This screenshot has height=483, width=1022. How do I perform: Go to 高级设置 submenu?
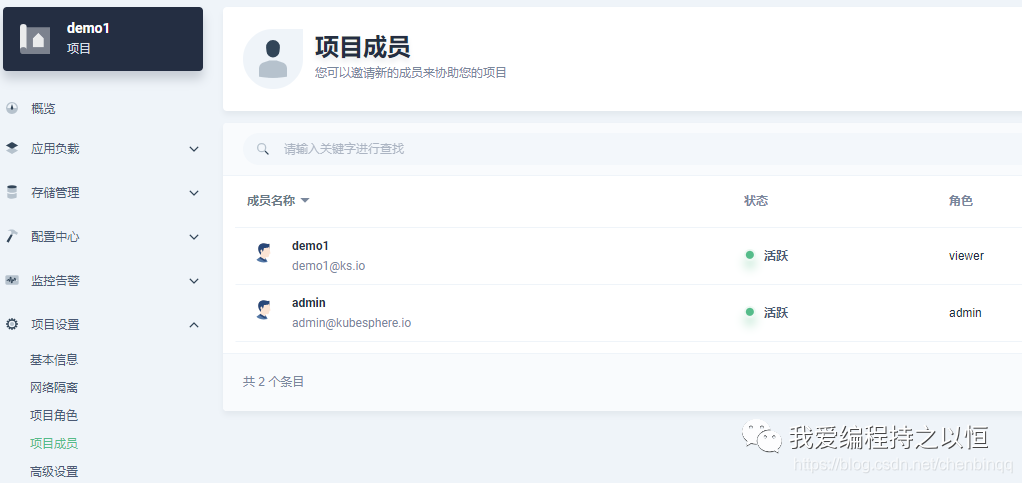pyautogui.click(x=54, y=471)
